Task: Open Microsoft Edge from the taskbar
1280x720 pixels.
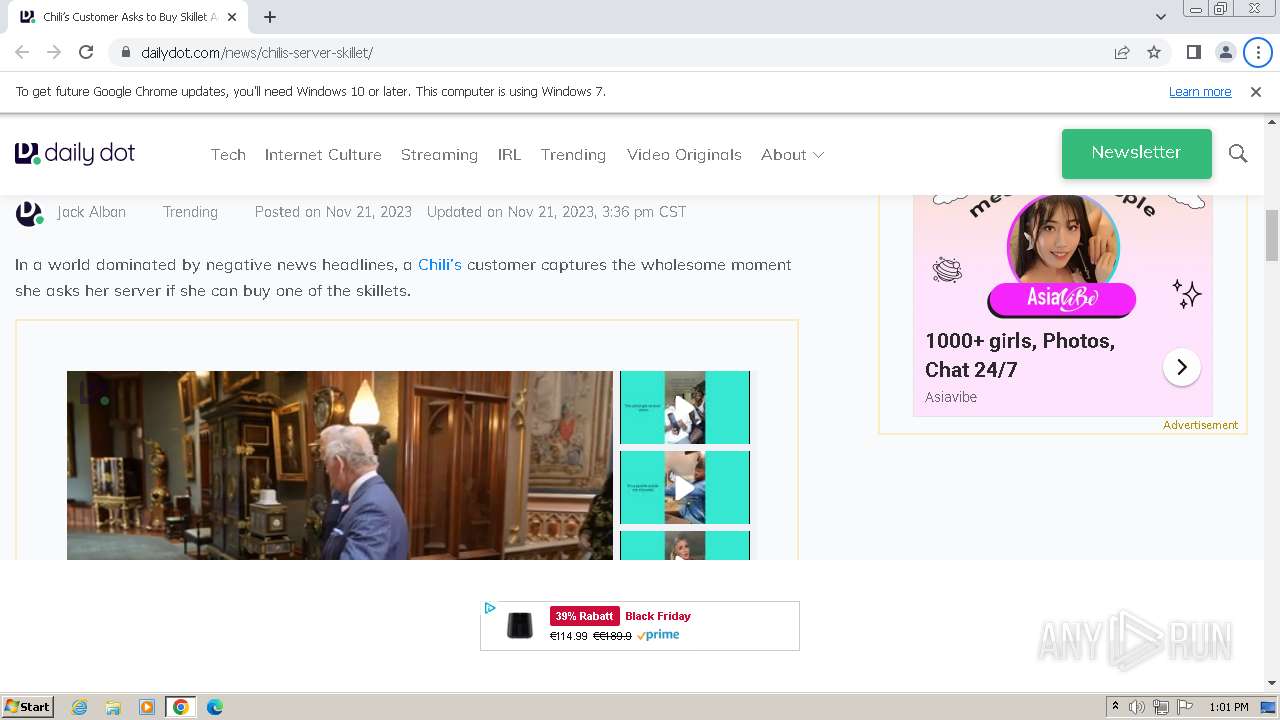Action: tap(215, 707)
